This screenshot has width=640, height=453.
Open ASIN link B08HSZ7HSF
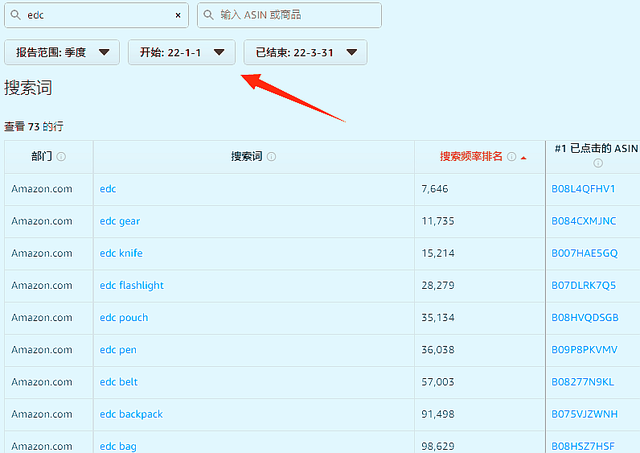point(583,446)
